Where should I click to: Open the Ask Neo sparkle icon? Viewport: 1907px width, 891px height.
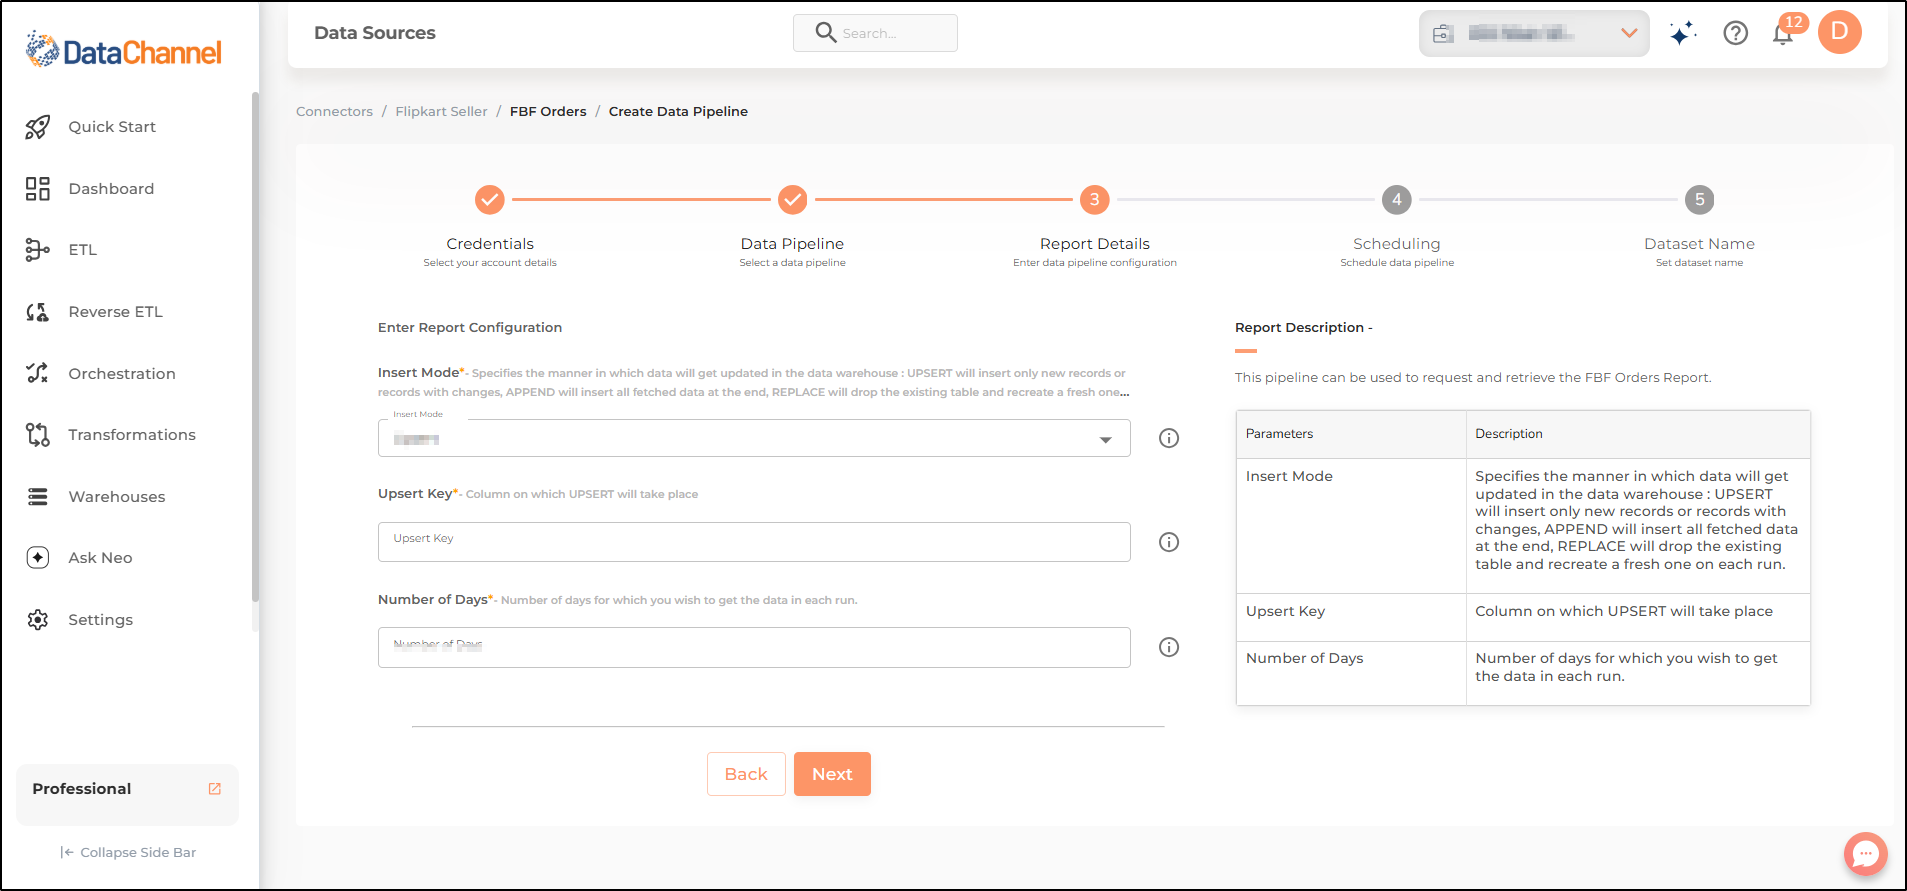point(38,558)
